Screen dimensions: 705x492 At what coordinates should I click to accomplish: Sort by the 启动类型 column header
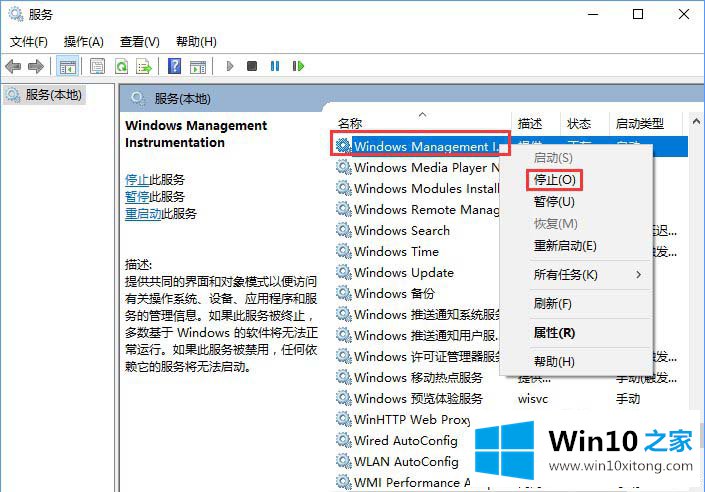[639, 123]
